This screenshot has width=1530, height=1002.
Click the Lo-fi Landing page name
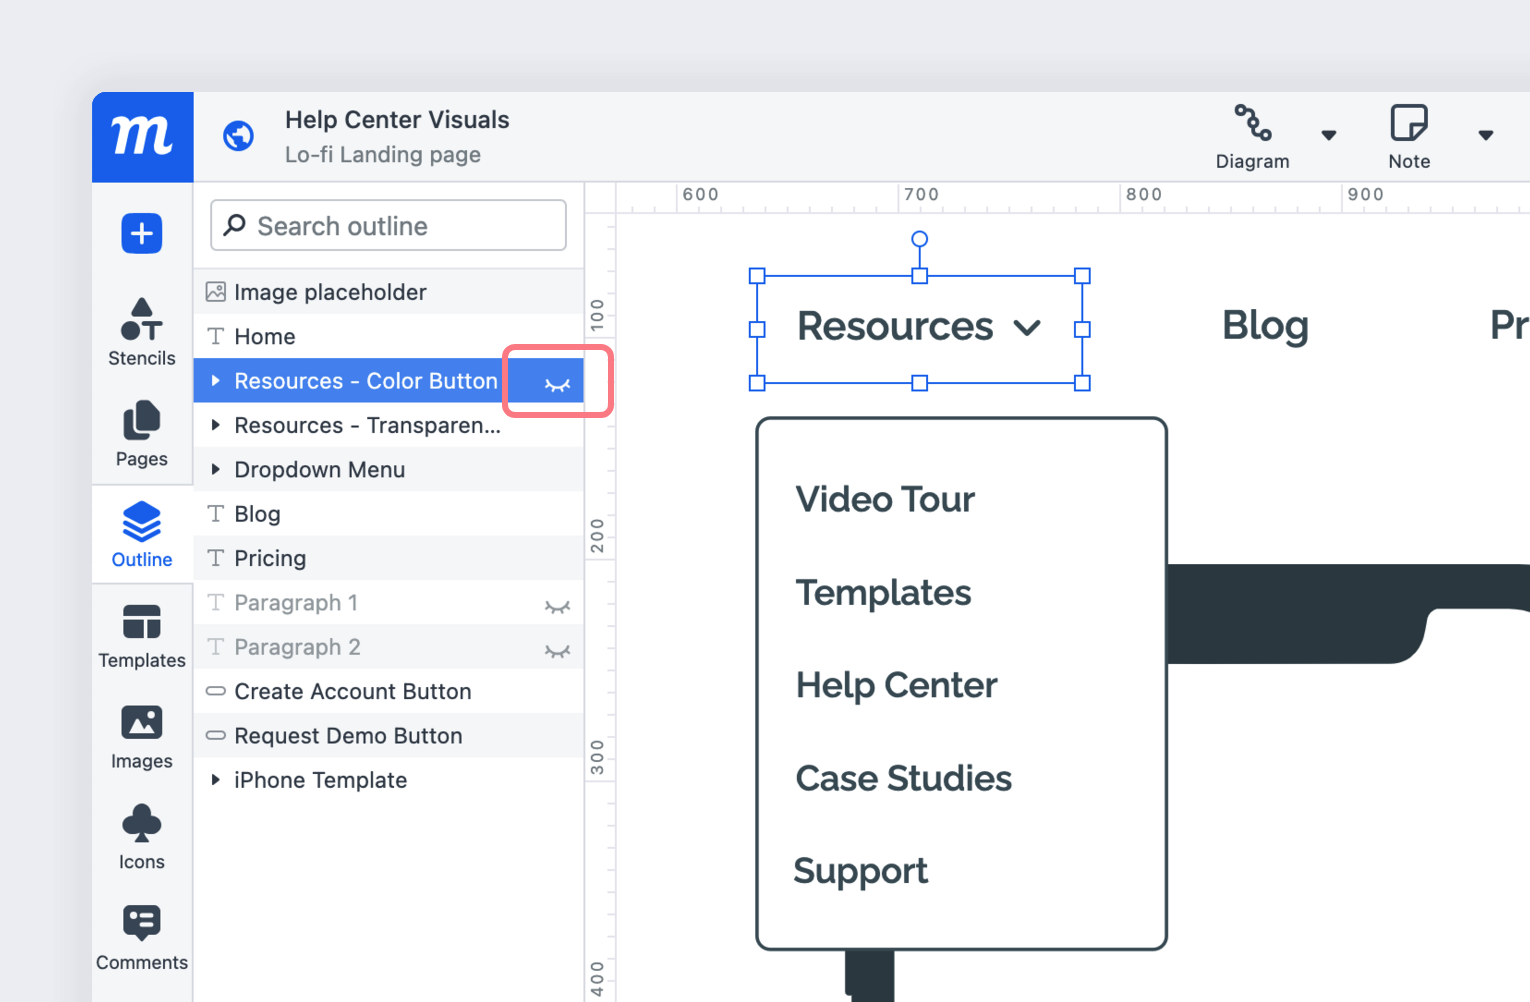[382, 155]
